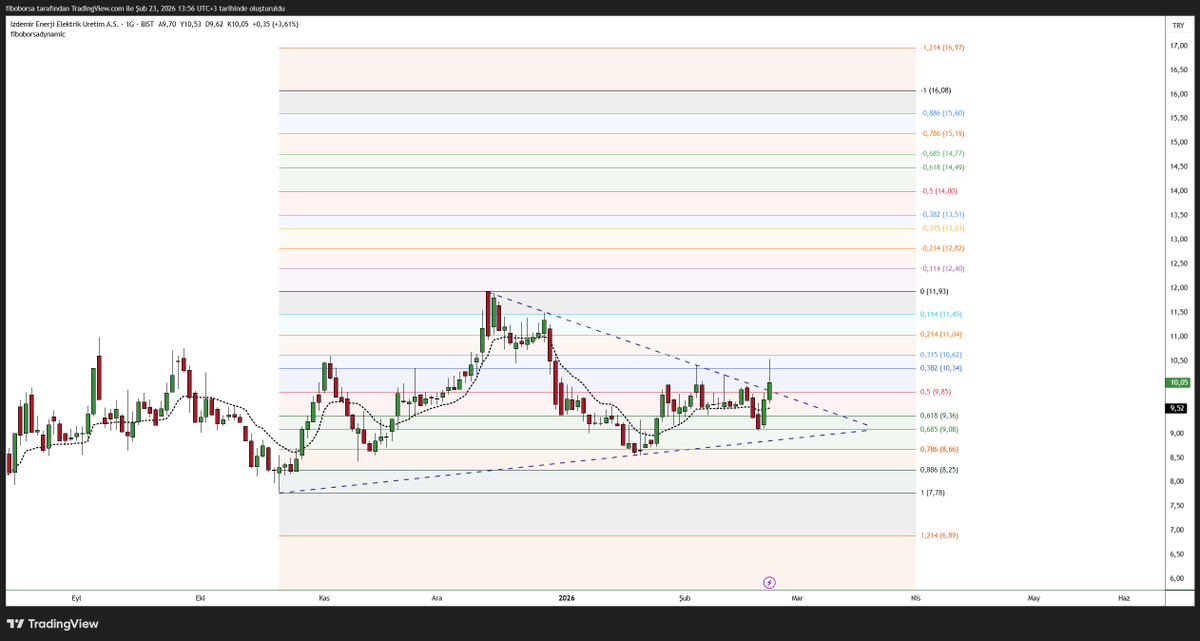
Task: Click the Eki month label on time axis
Action: (200, 598)
